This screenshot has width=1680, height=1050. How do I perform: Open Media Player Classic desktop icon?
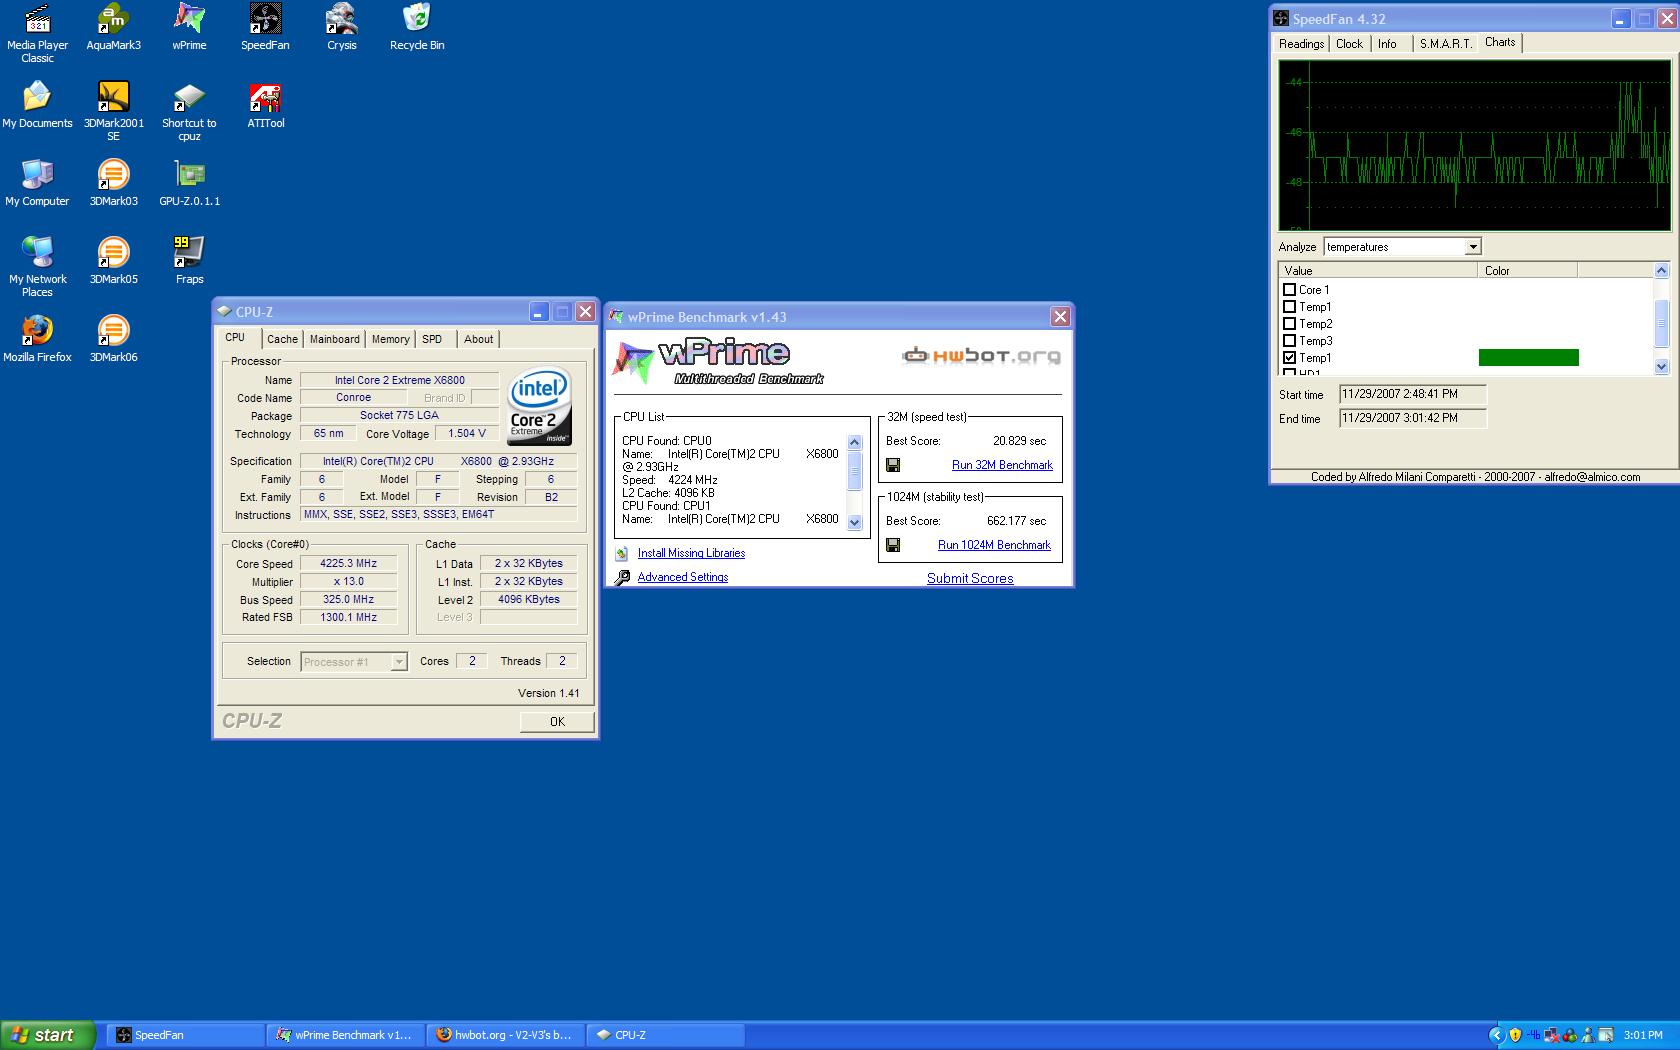tap(37, 33)
